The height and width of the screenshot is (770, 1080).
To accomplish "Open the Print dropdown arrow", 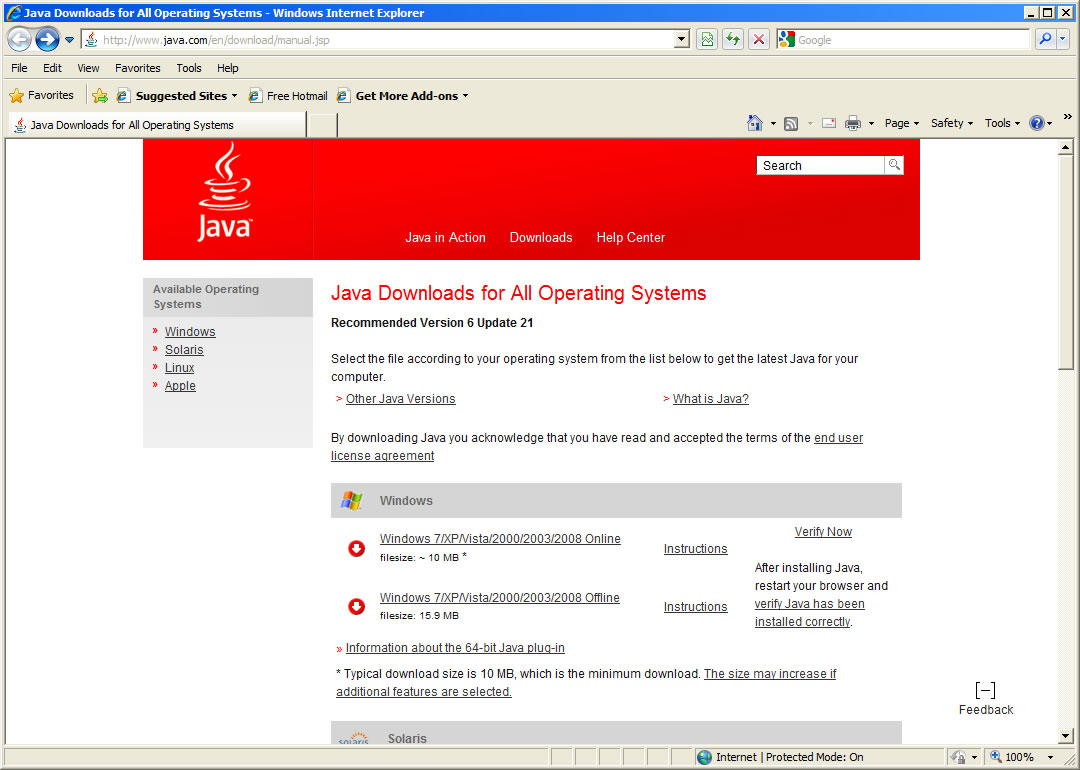I will [x=871, y=123].
